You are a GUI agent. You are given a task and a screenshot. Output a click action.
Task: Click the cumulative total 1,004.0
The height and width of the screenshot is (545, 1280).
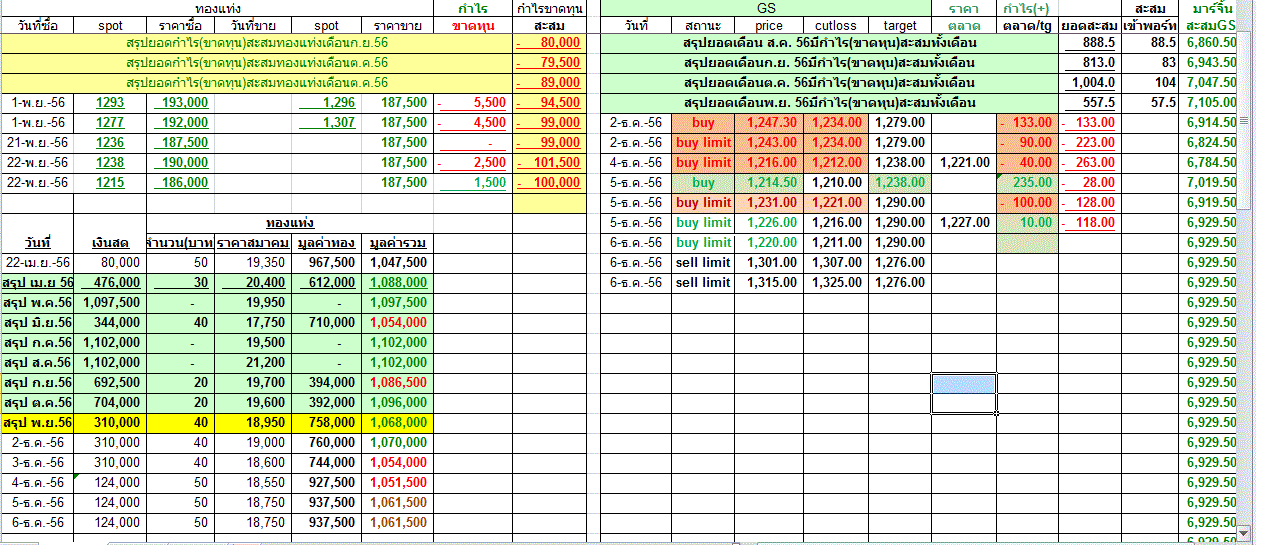click(1089, 83)
